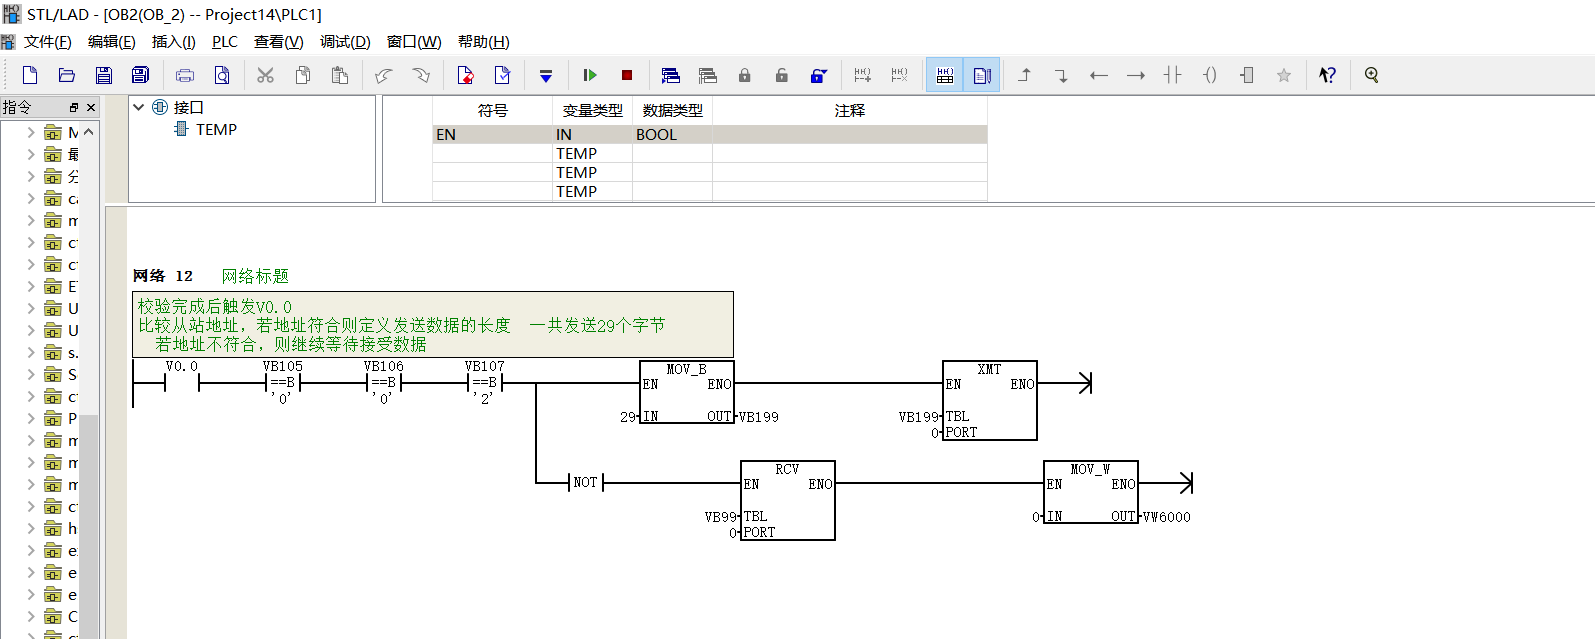This screenshot has width=1595, height=639.
Task: Undo the last action with the left arrow
Action: coord(384,75)
